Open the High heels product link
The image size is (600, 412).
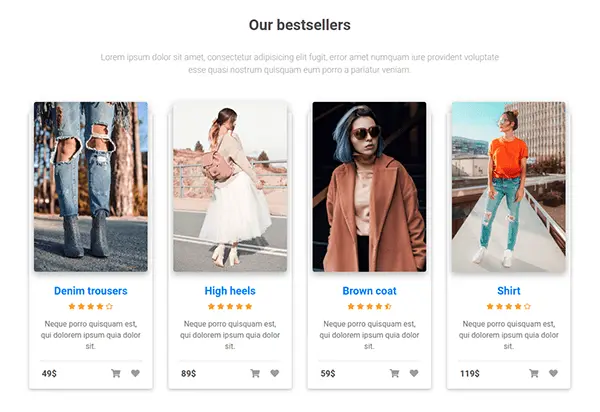click(229, 291)
